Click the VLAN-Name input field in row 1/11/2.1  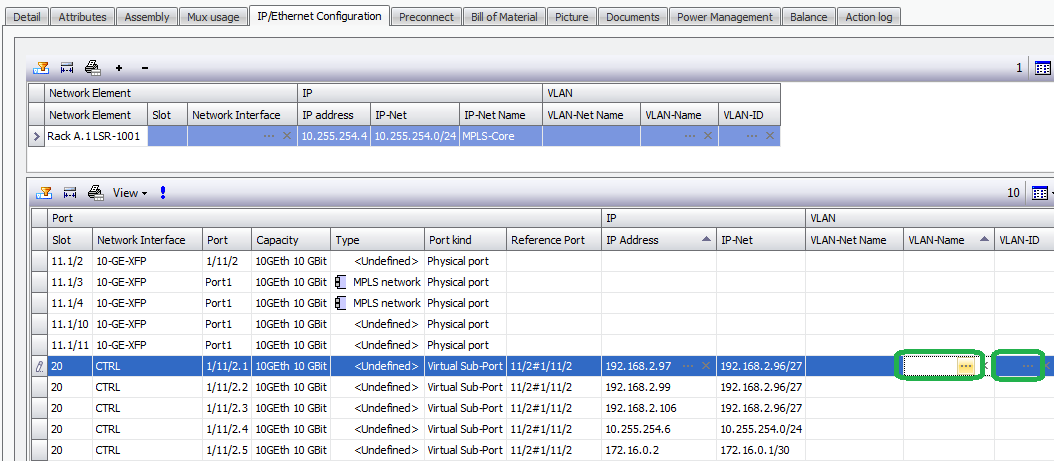point(931,366)
